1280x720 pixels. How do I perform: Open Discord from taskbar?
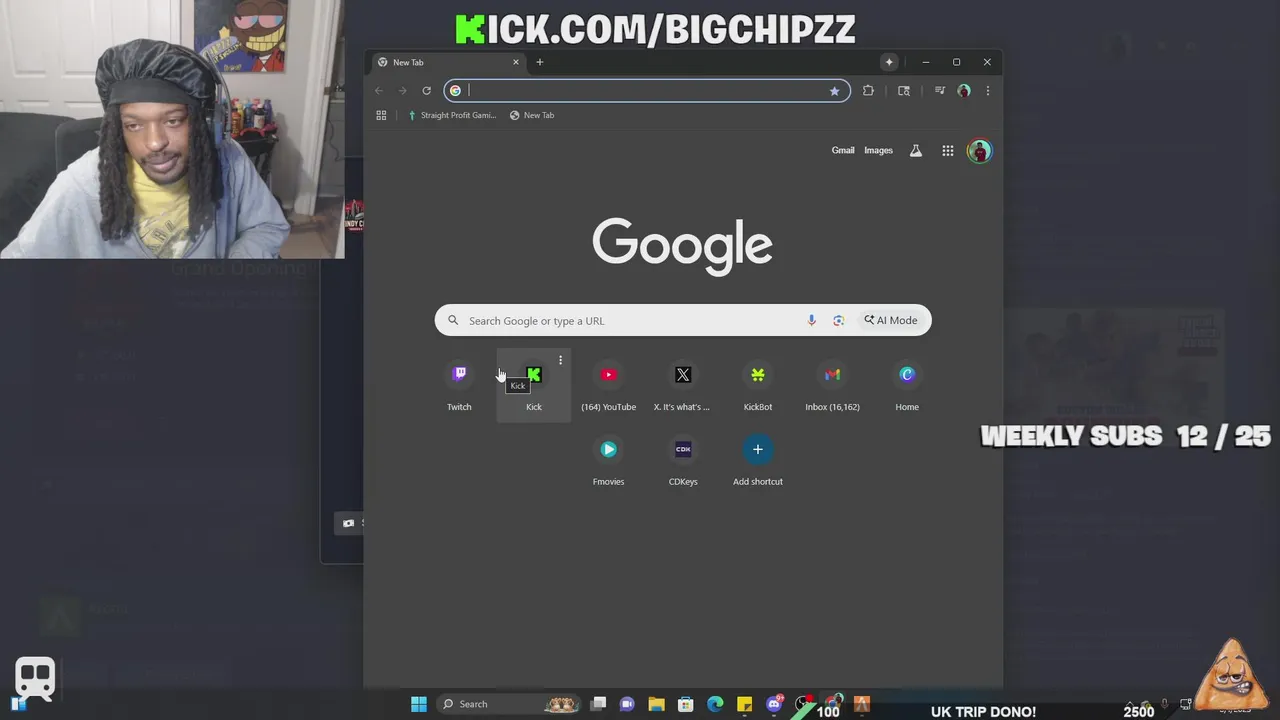(774, 704)
